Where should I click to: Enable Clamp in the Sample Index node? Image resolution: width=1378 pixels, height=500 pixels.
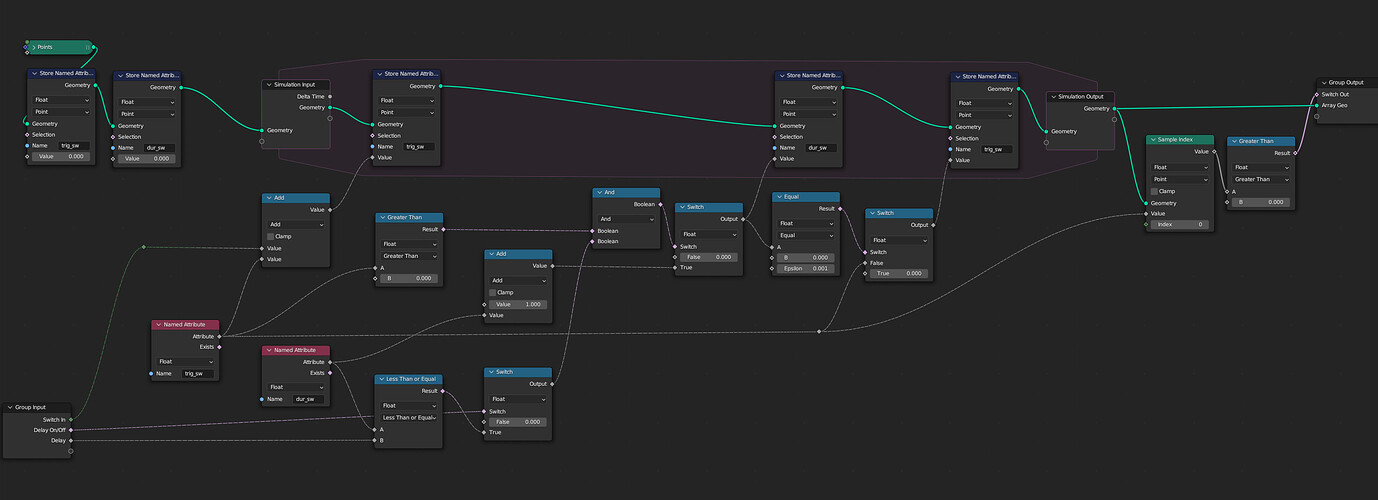pos(1155,191)
